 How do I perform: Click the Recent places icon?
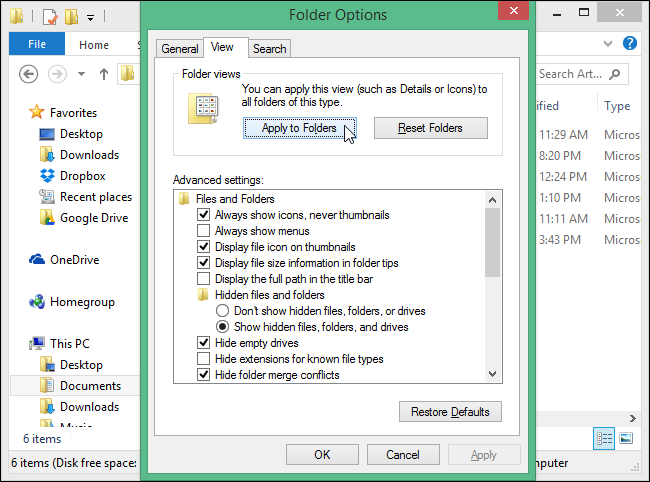pos(47,196)
